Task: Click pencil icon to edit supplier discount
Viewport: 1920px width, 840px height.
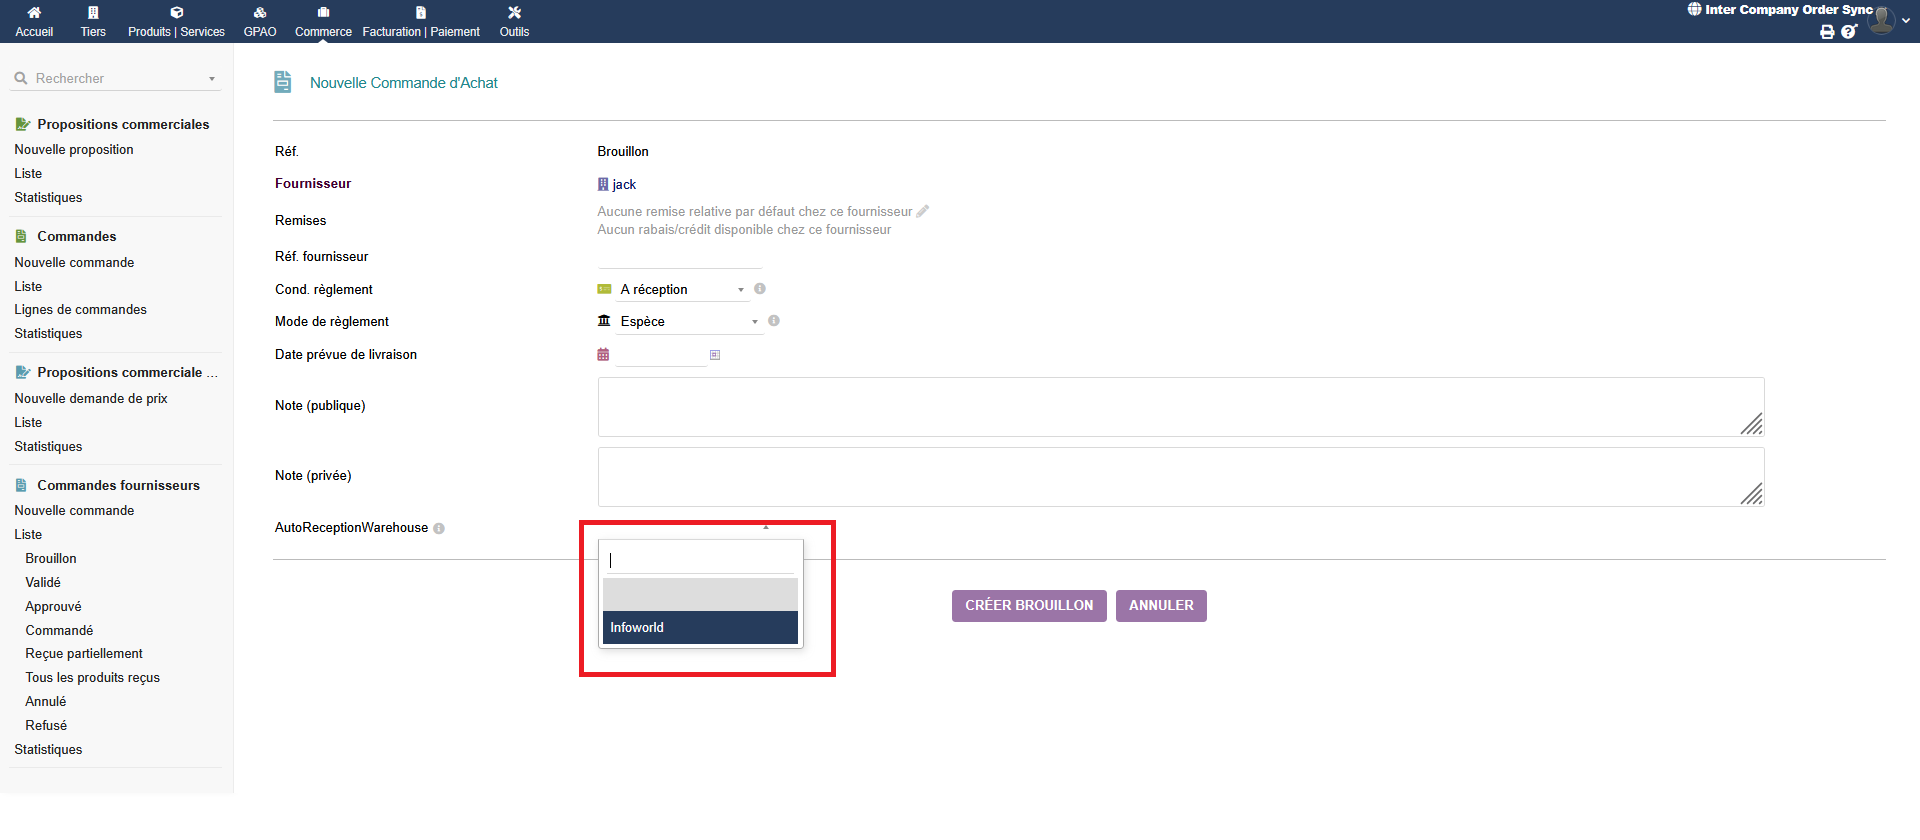Action: [923, 211]
